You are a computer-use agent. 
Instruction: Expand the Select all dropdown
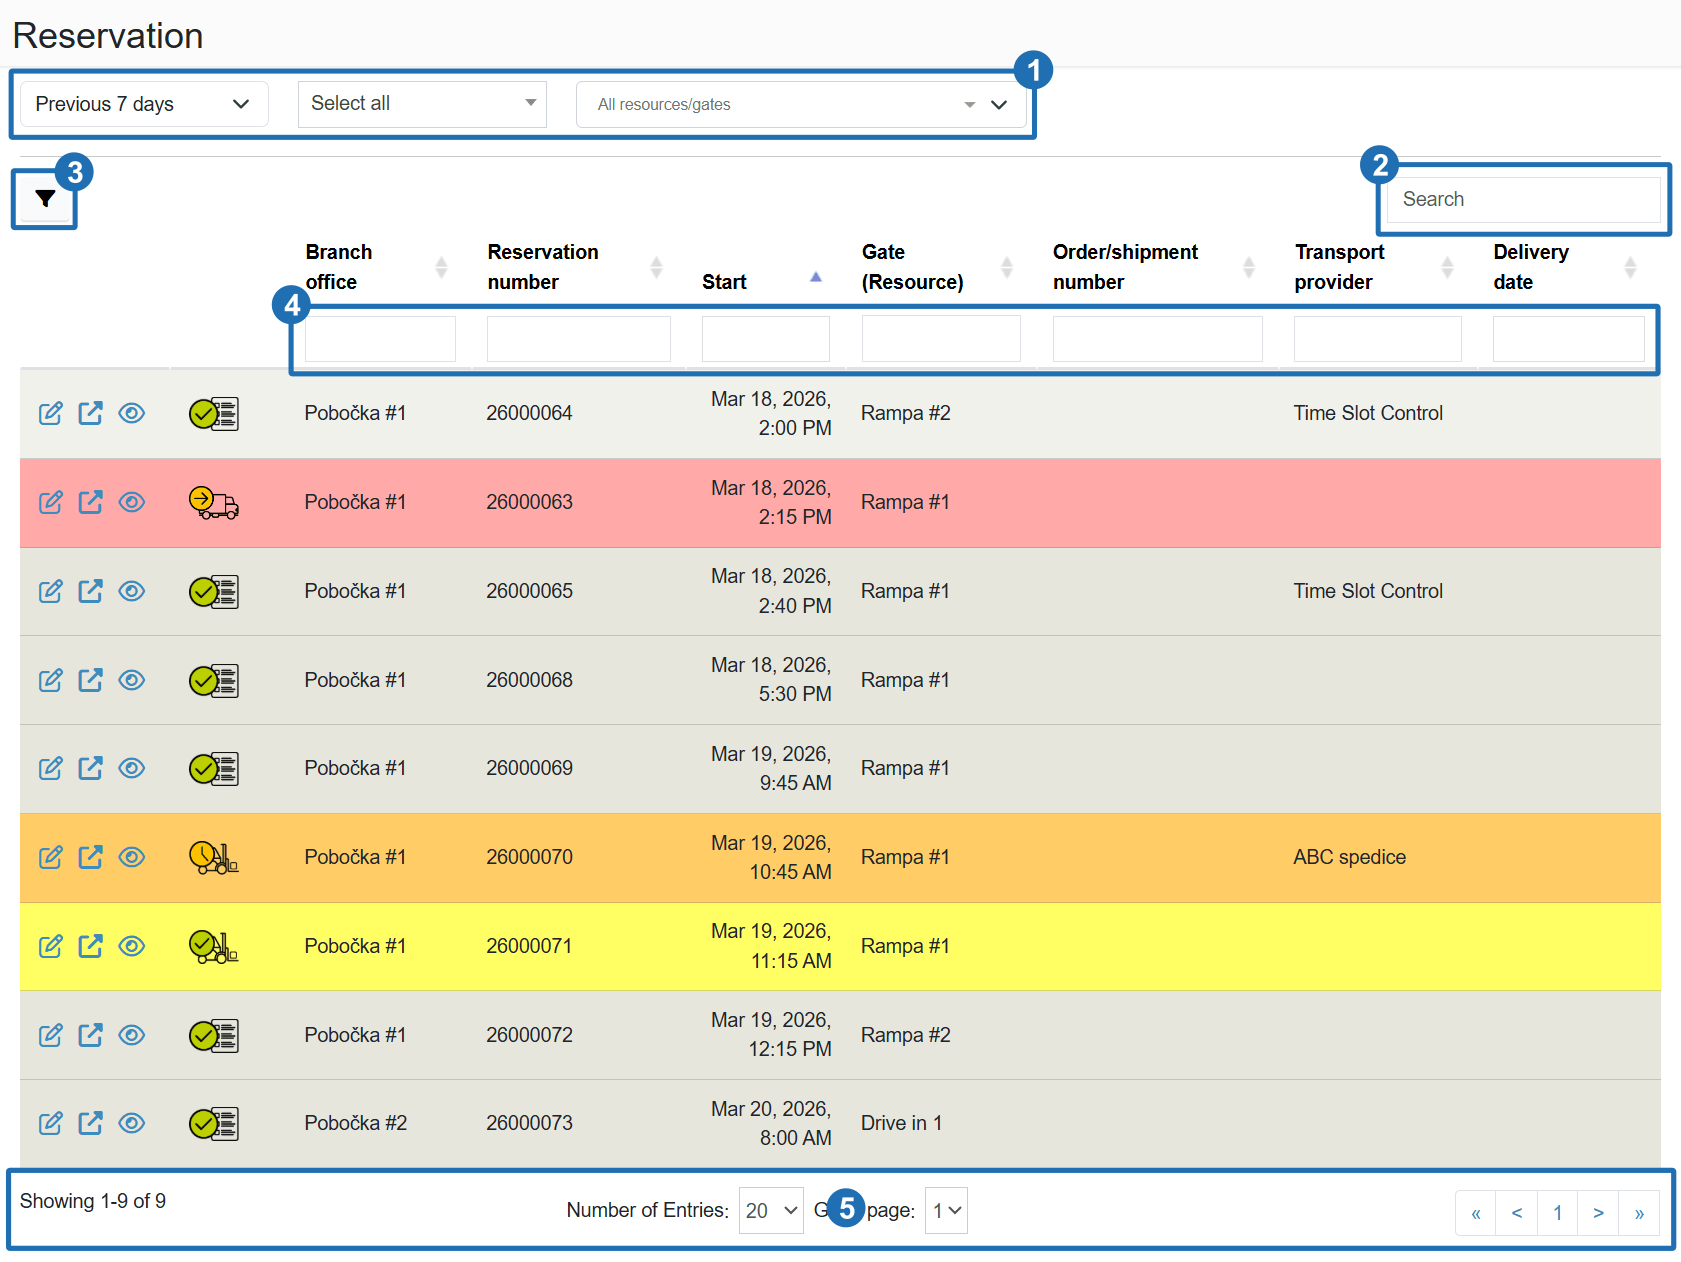(x=422, y=104)
